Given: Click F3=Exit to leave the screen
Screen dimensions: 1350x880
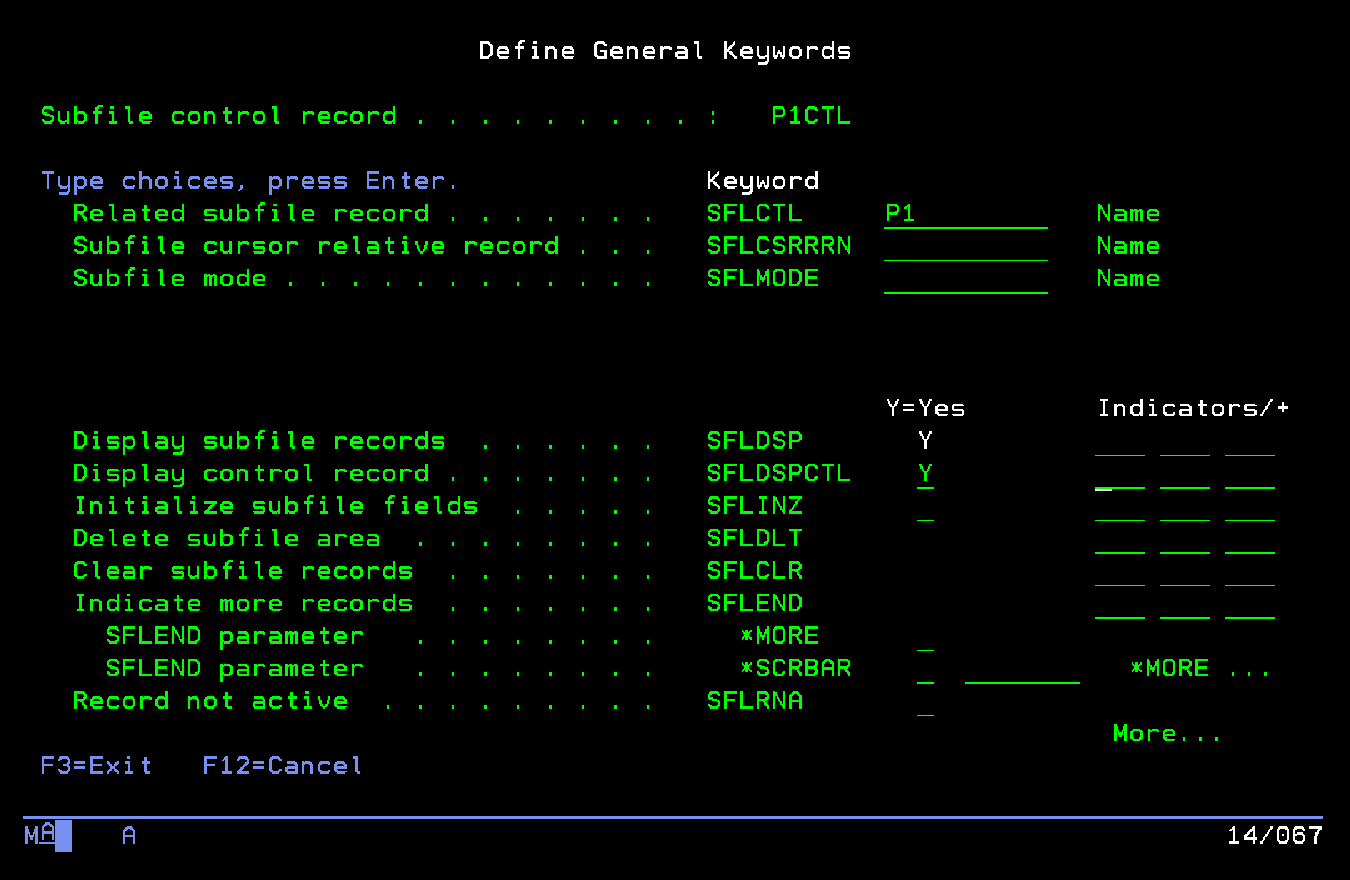Looking at the screenshot, I should [96, 765].
